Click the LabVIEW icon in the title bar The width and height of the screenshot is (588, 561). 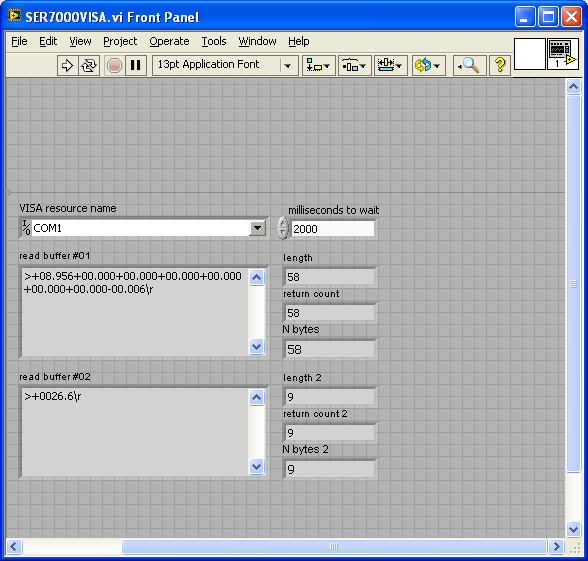click(x=14, y=16)
